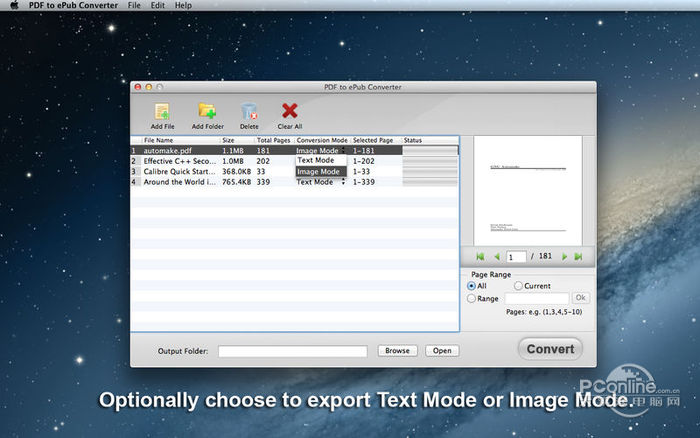Select the Around the World i... row

point(294,182)
